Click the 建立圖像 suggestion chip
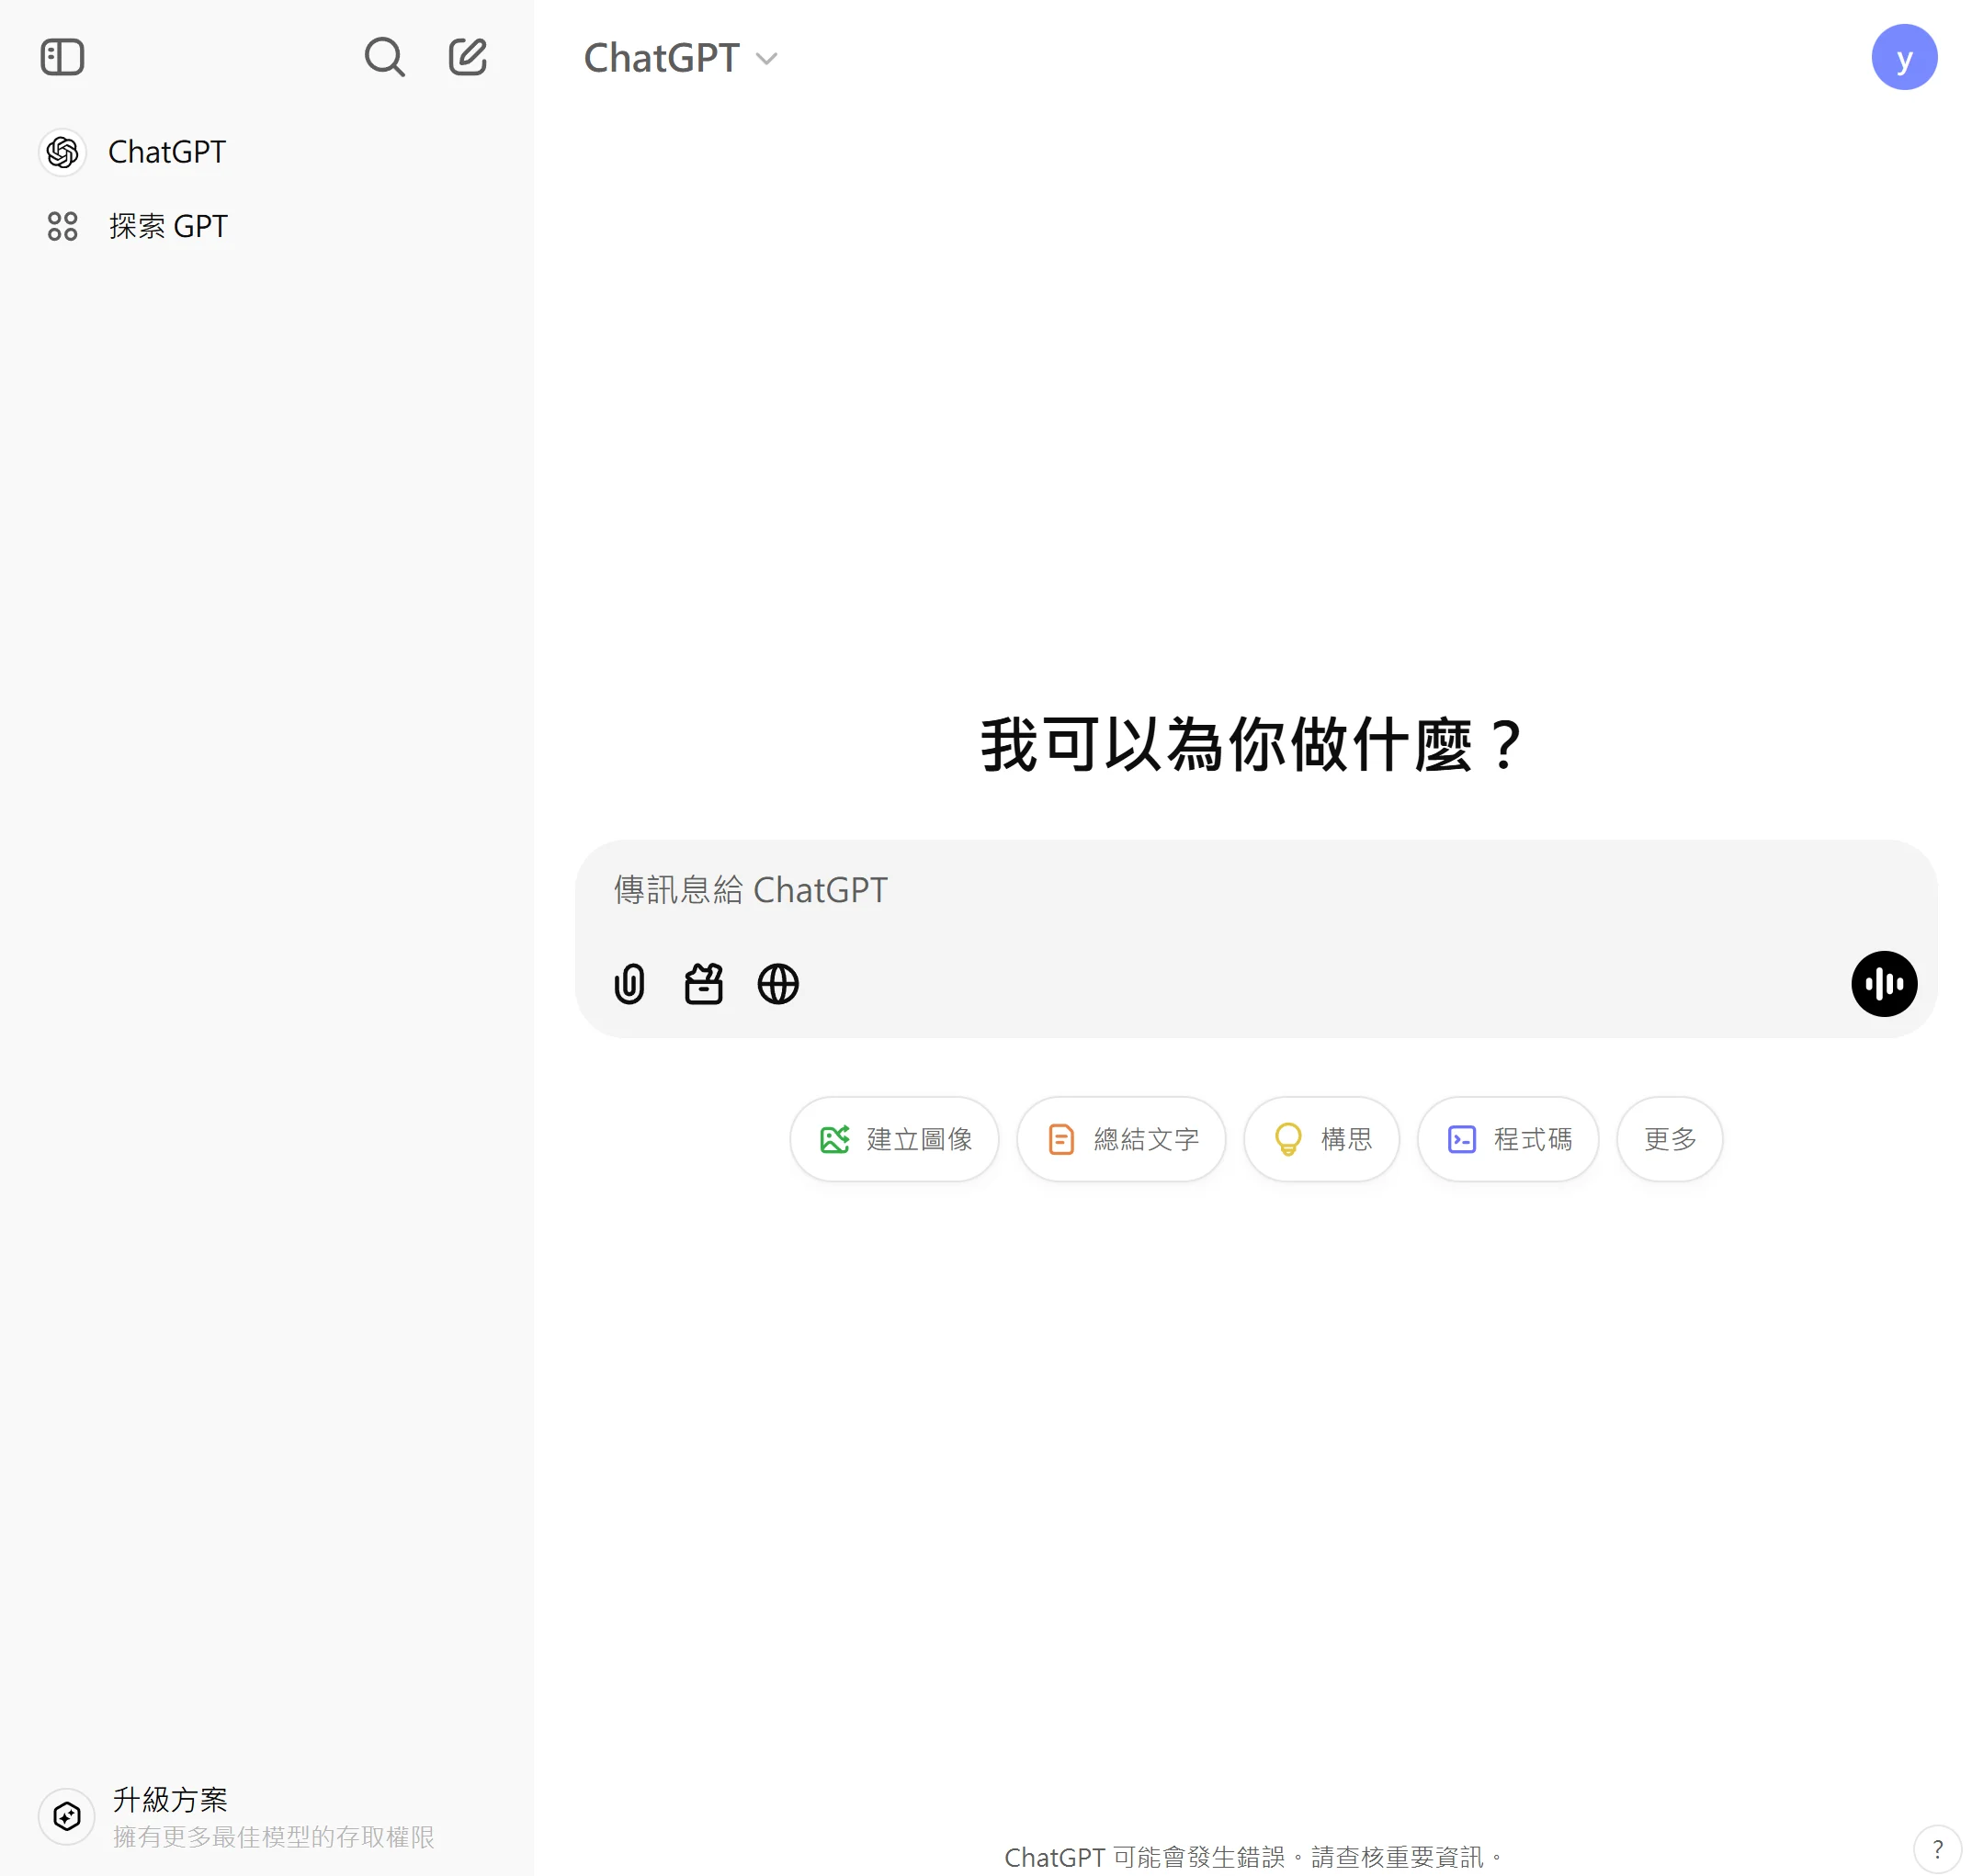The height and width of the screenshot is (1876, 1972). 893,1139
